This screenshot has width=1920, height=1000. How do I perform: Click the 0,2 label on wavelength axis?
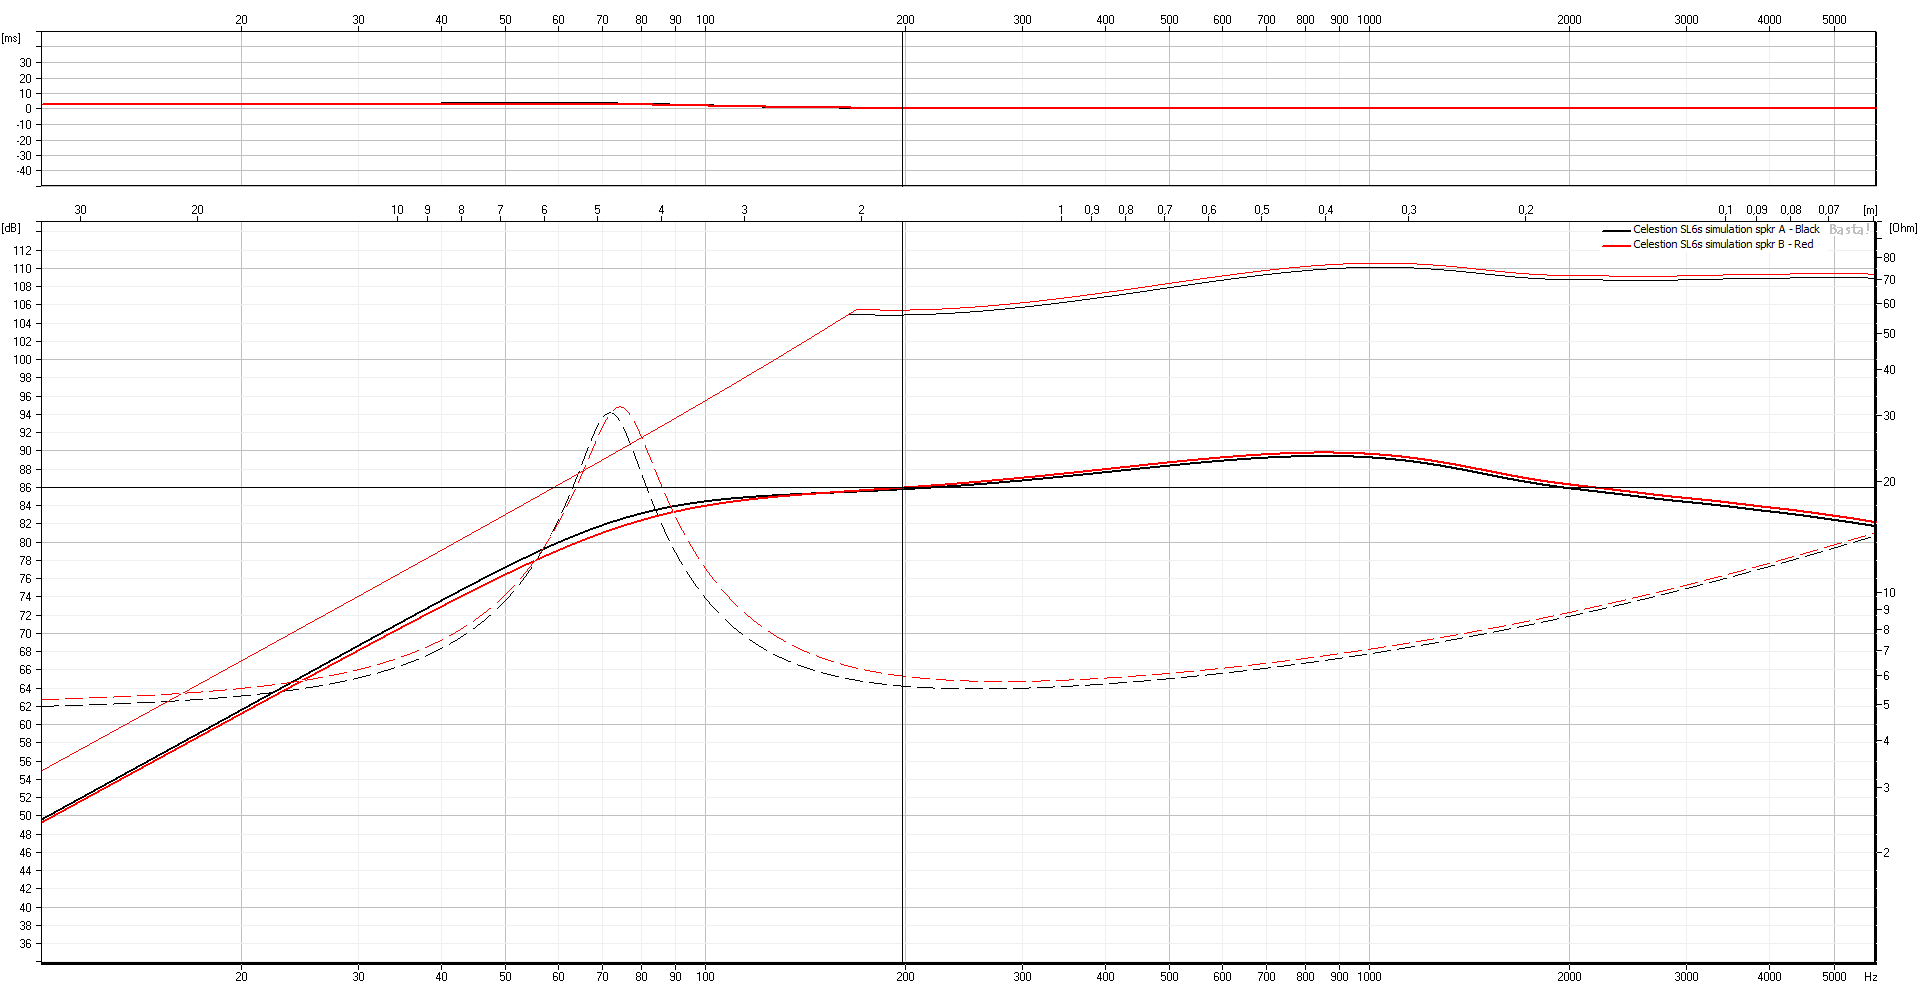click(x=1526, y=210)
